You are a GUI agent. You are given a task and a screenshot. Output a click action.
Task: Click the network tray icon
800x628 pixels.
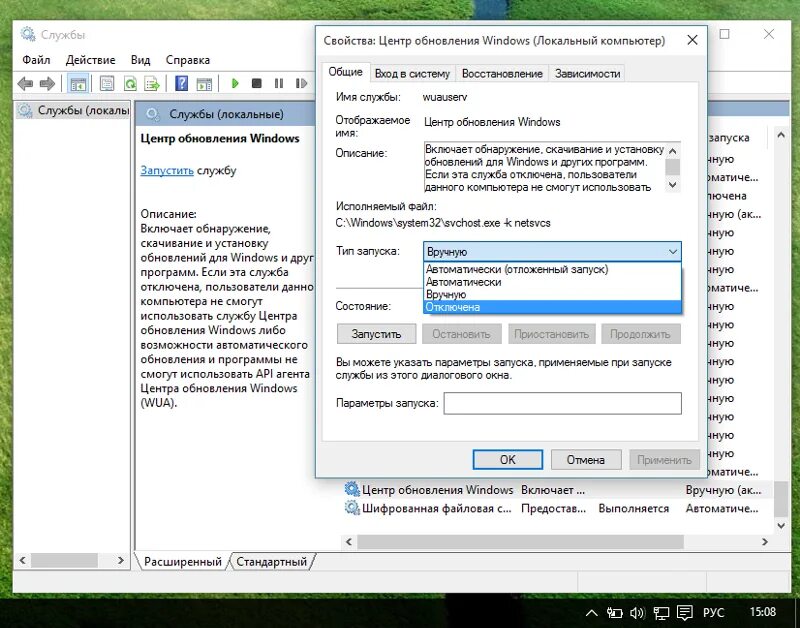click(662, 613)
